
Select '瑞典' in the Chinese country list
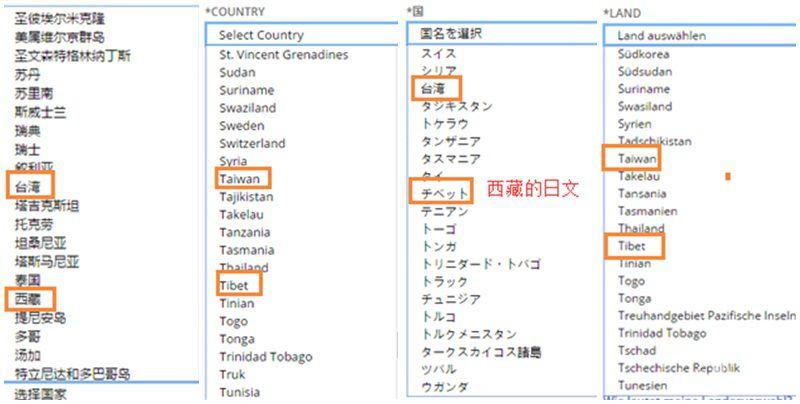27,130
